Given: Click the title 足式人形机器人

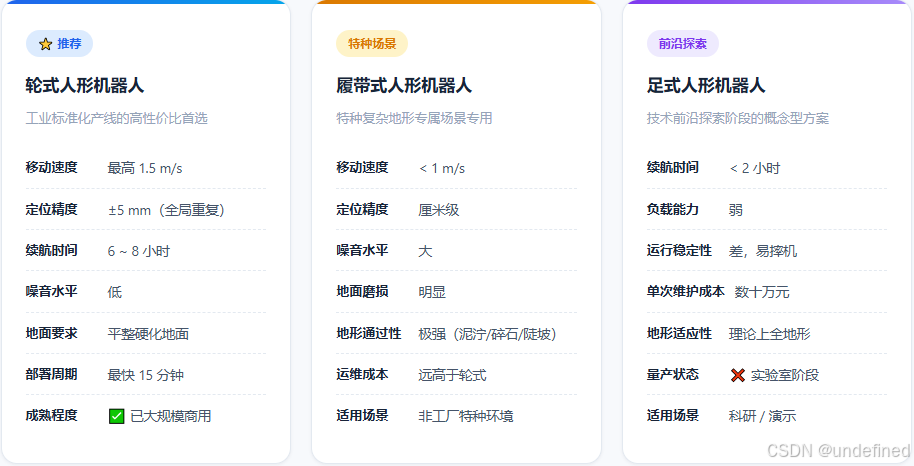Looking at the screenshot, I should click(706, 86).
